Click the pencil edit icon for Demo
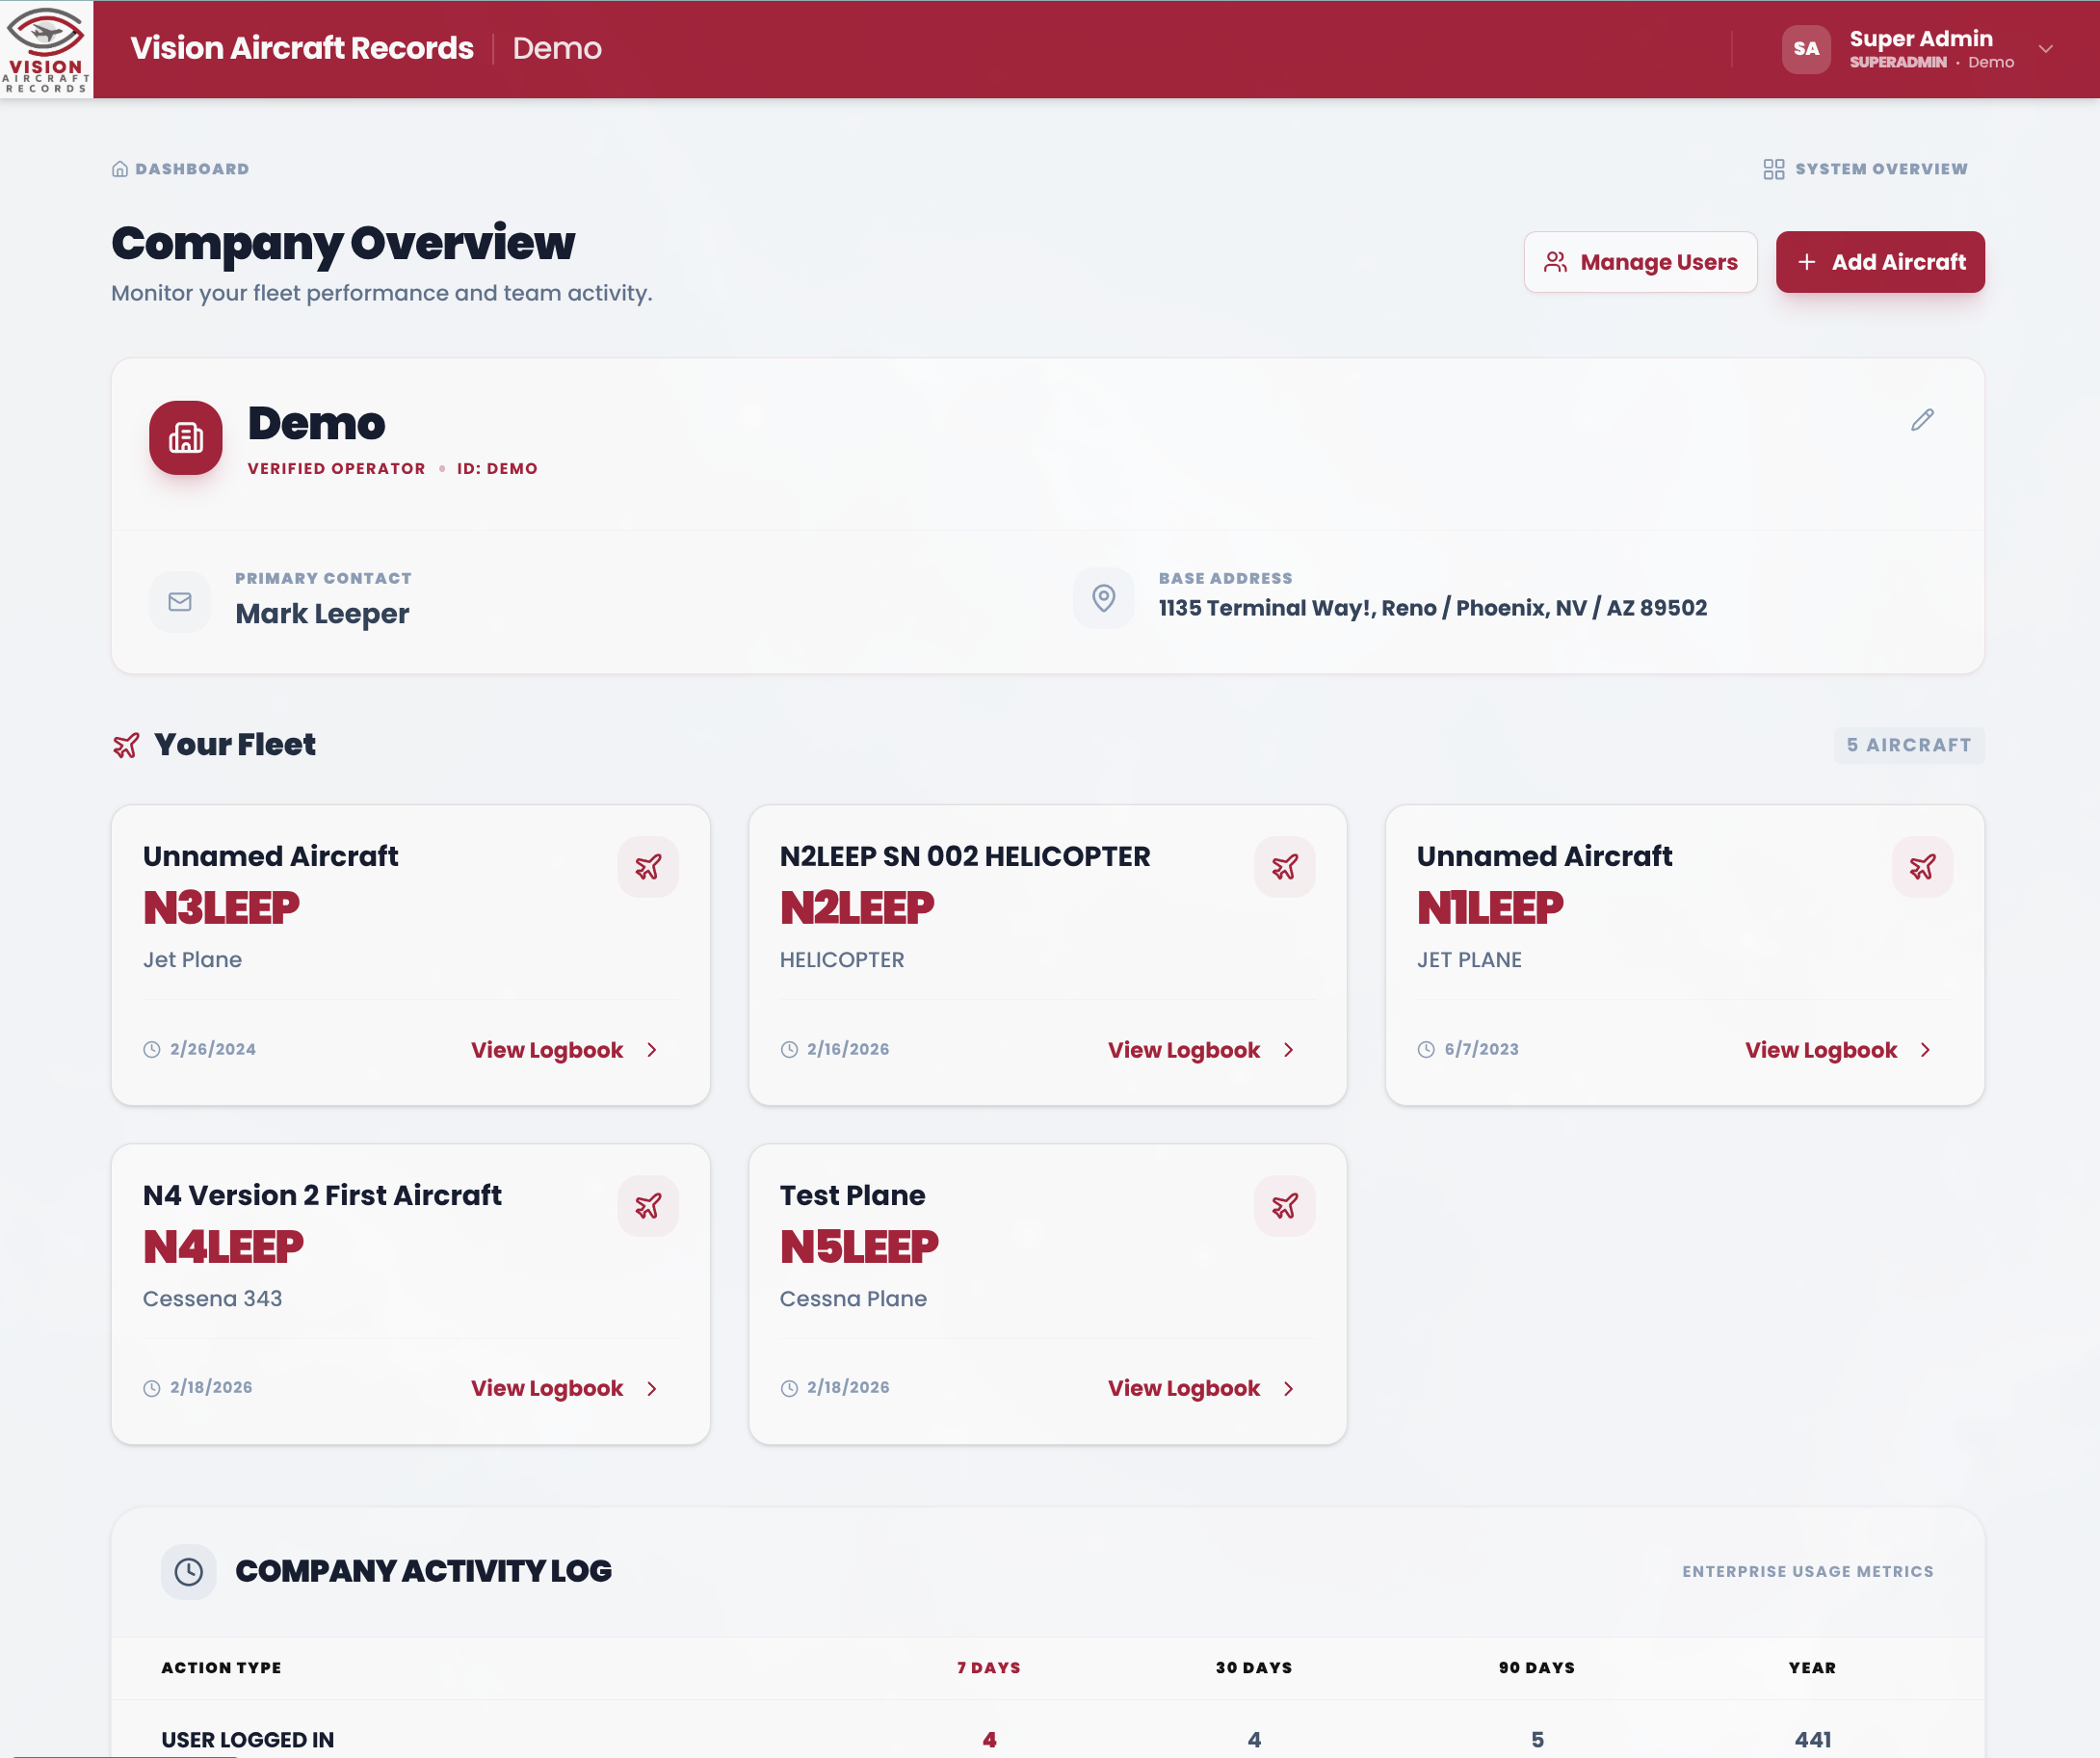2100x1758 pixels. (1921, 420)
